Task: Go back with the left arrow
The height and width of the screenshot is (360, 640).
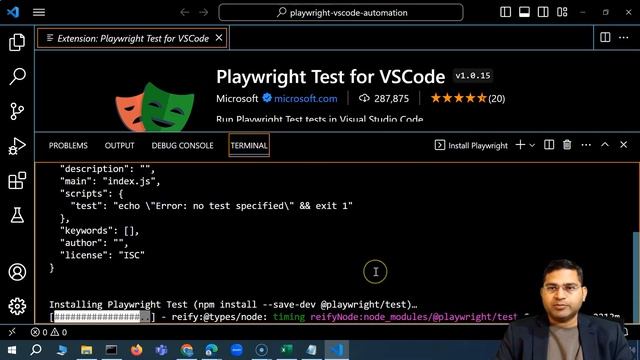Action: point(184,13)
